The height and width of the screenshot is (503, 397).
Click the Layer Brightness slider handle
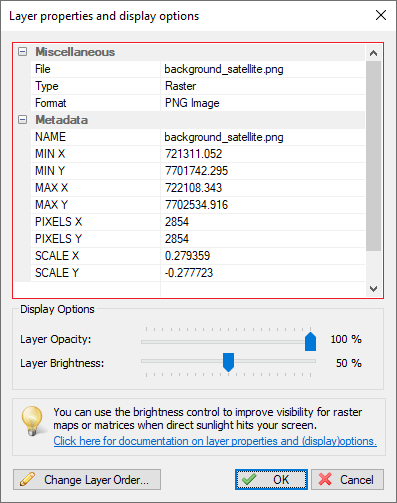tap(228, 362)
